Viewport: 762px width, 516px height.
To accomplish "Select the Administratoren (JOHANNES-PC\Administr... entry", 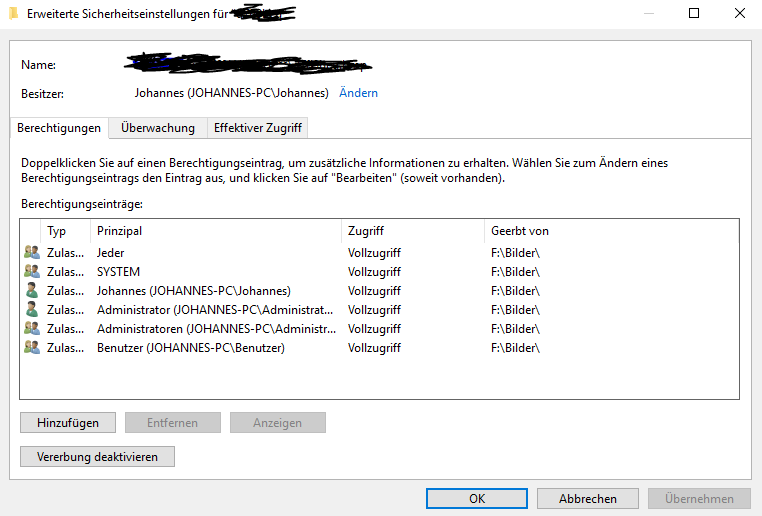I will click(216, 329).
